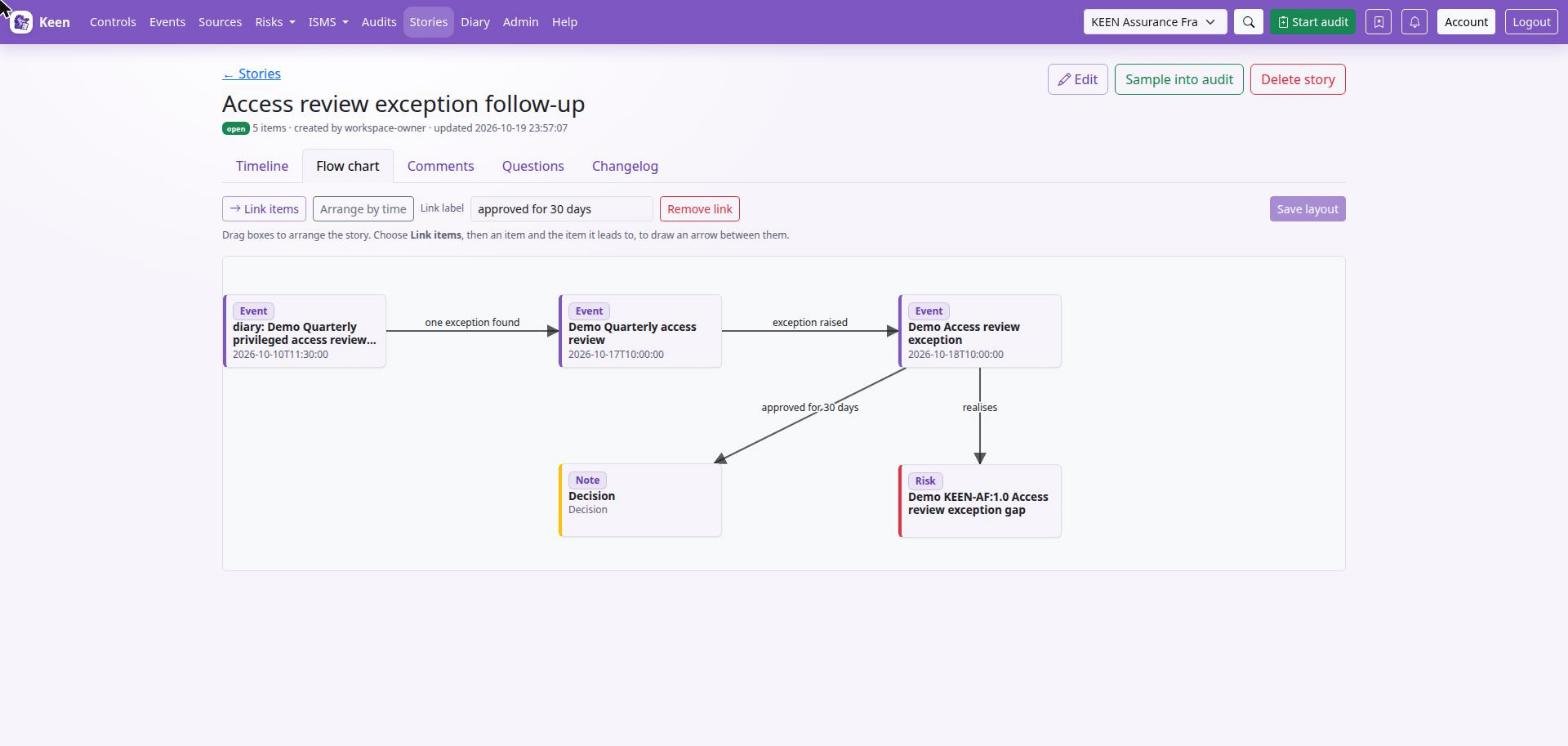Focus the Link label input field
Viewport: 1568px width, 746px height.
click(x=561, y=209)
